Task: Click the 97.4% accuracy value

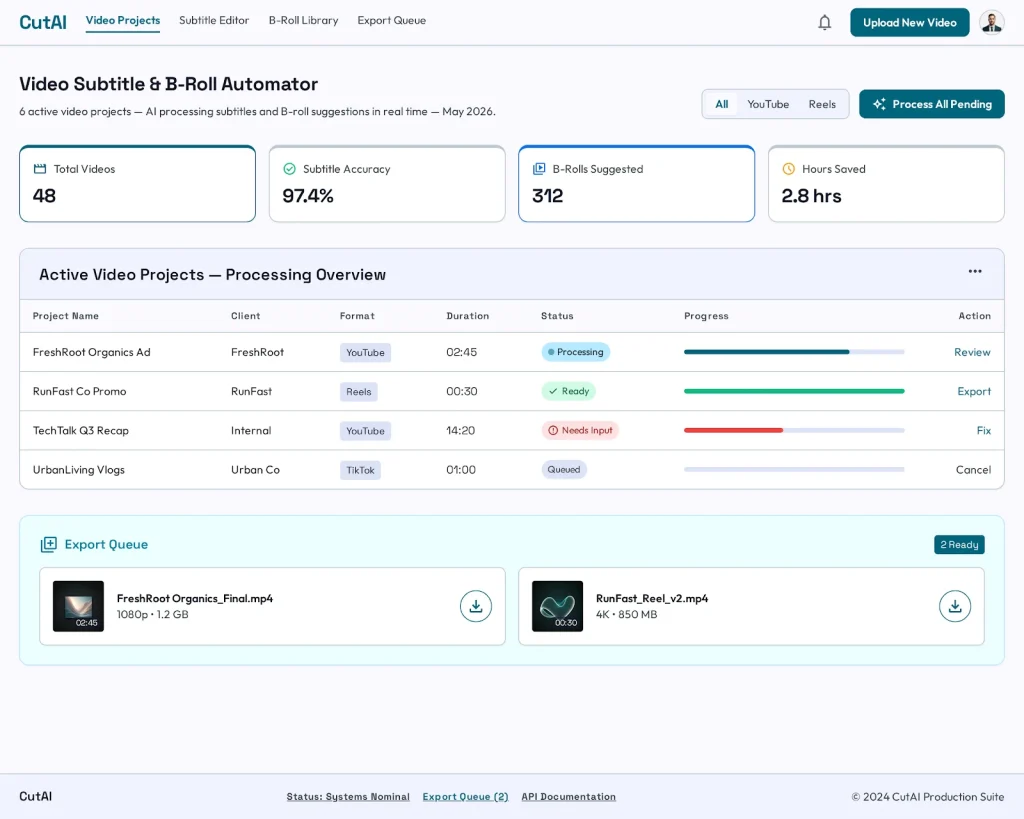Action: pos(308,196)
